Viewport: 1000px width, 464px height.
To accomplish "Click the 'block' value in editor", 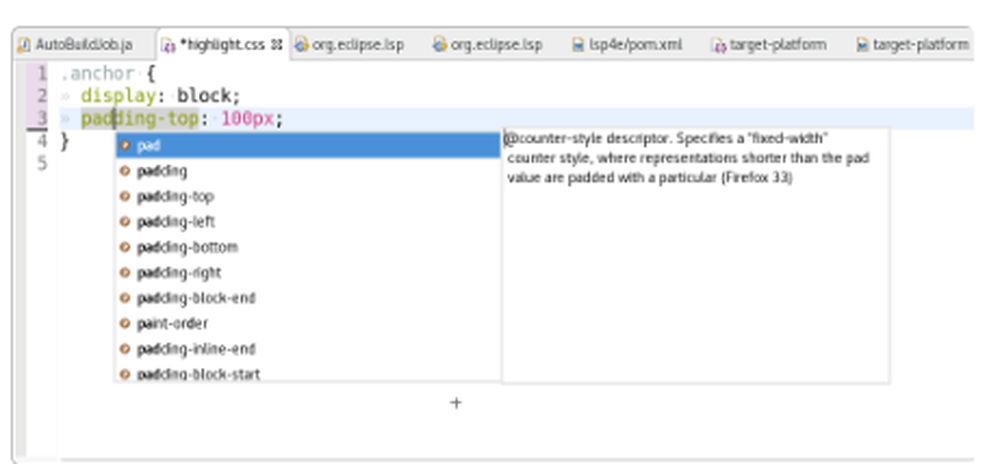I will click(203, 96).
